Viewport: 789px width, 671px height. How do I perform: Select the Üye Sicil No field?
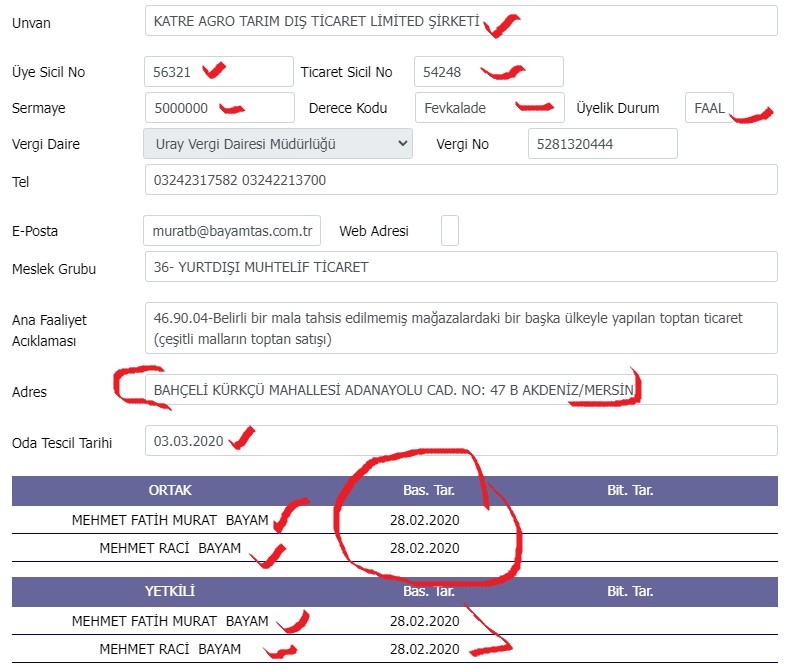click(x=219, y=71)
